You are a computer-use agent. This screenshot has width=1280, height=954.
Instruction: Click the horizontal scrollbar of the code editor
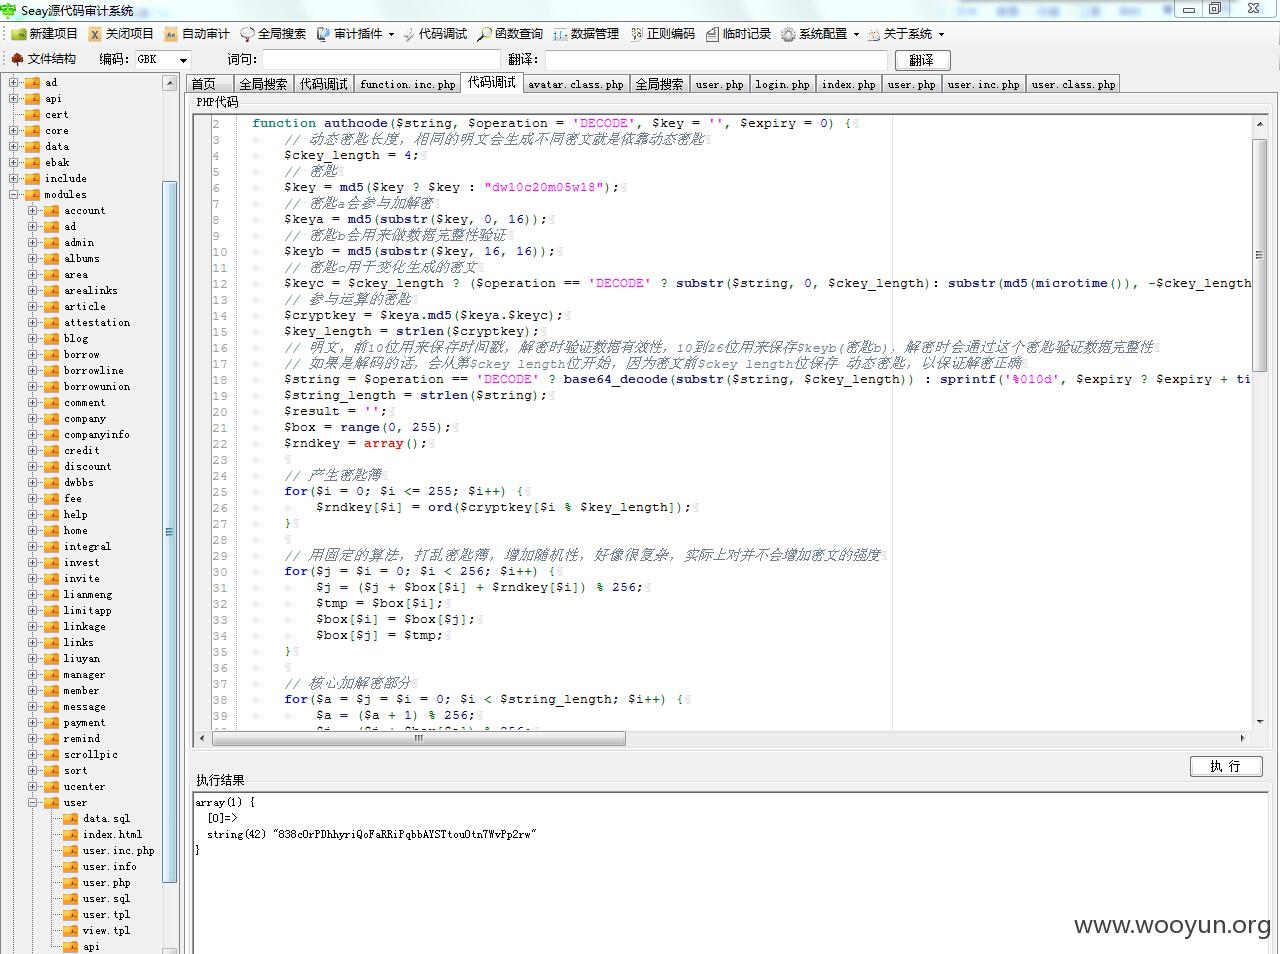(x=419, y=739)
